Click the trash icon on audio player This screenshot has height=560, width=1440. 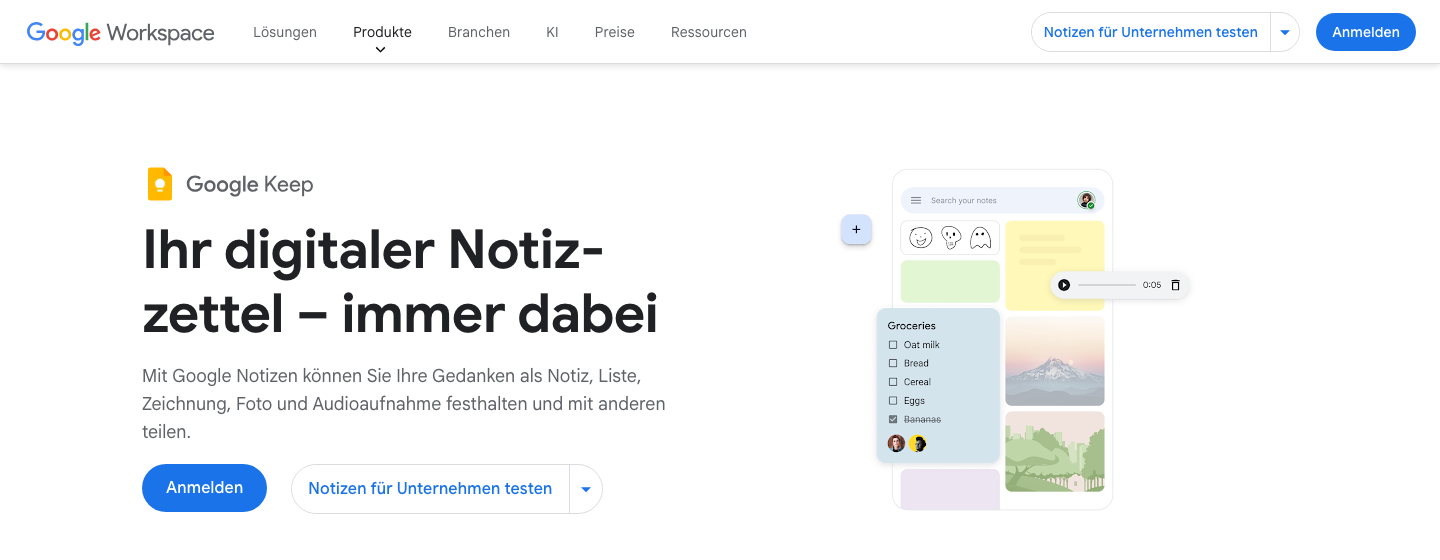pyautogui.click(x=1175, y=285)
